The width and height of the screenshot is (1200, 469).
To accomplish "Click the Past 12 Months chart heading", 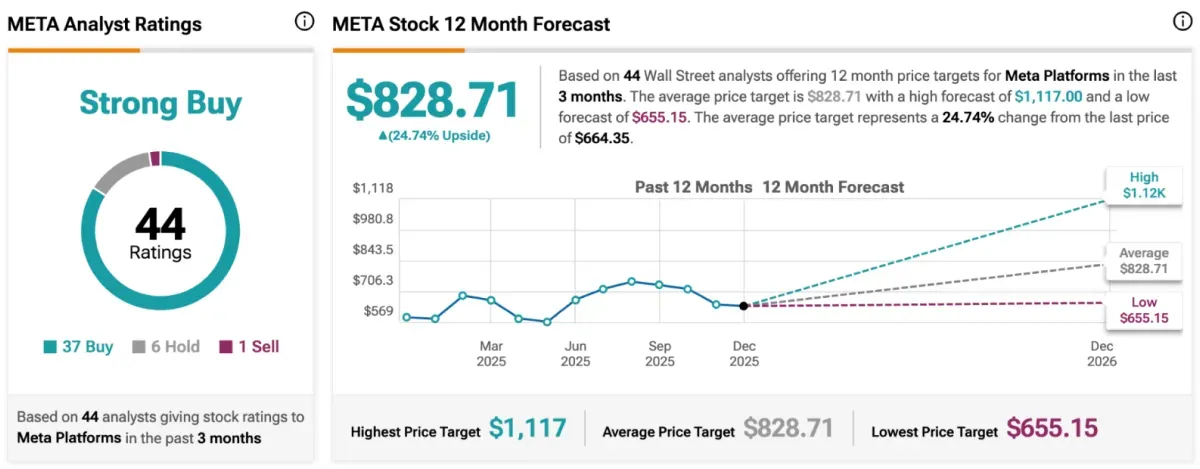I will 694,187.
